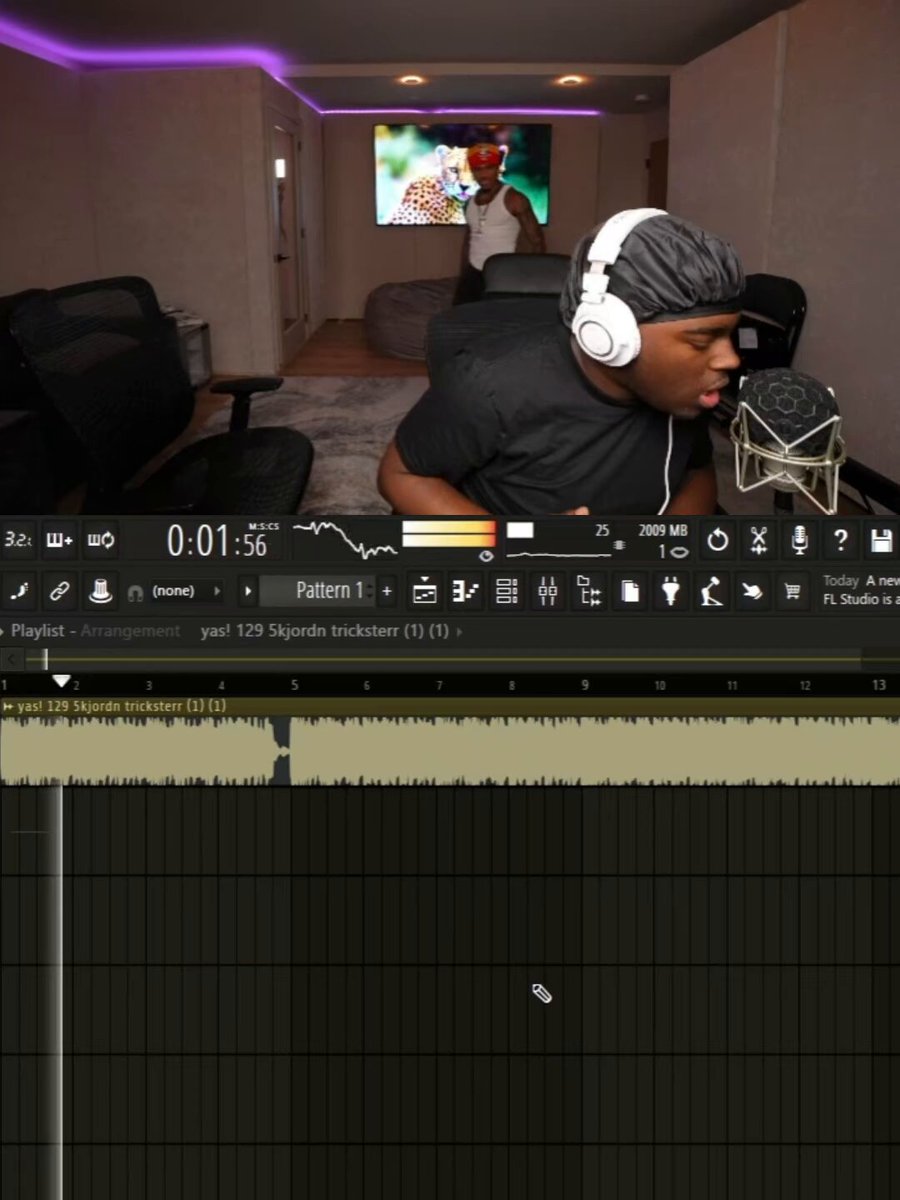The image size is (900, 1200).
Task: Open the Playlist view icon
Action: pyautogui.click(x=425, y=591)
